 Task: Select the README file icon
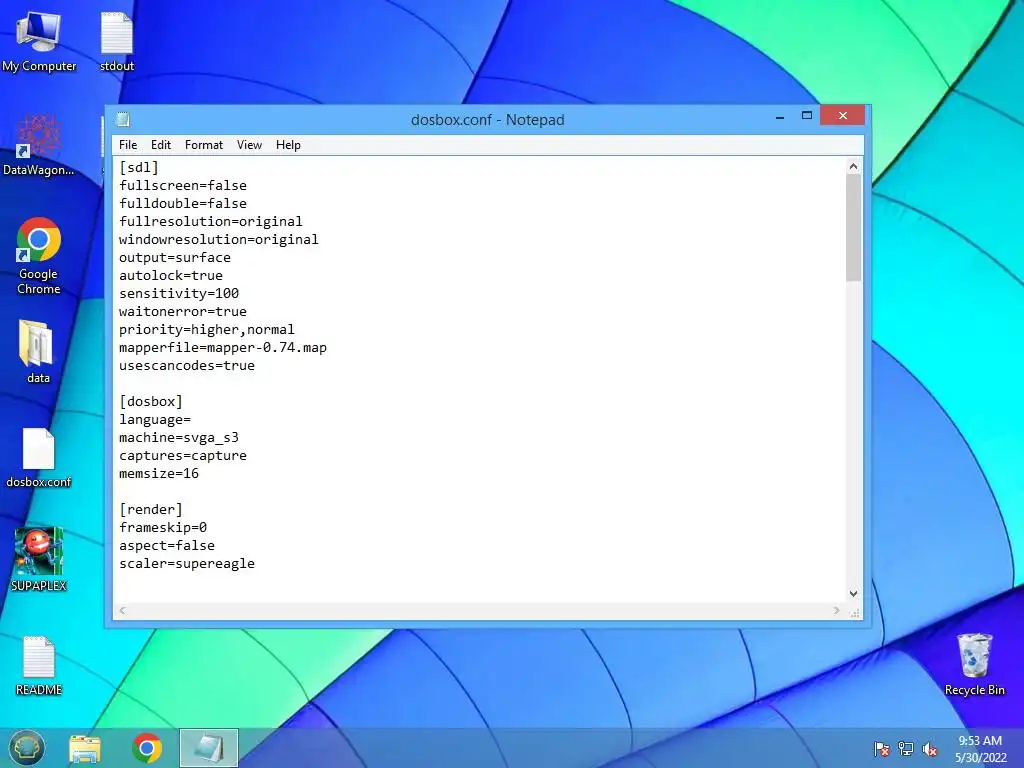tap(39, 665)
